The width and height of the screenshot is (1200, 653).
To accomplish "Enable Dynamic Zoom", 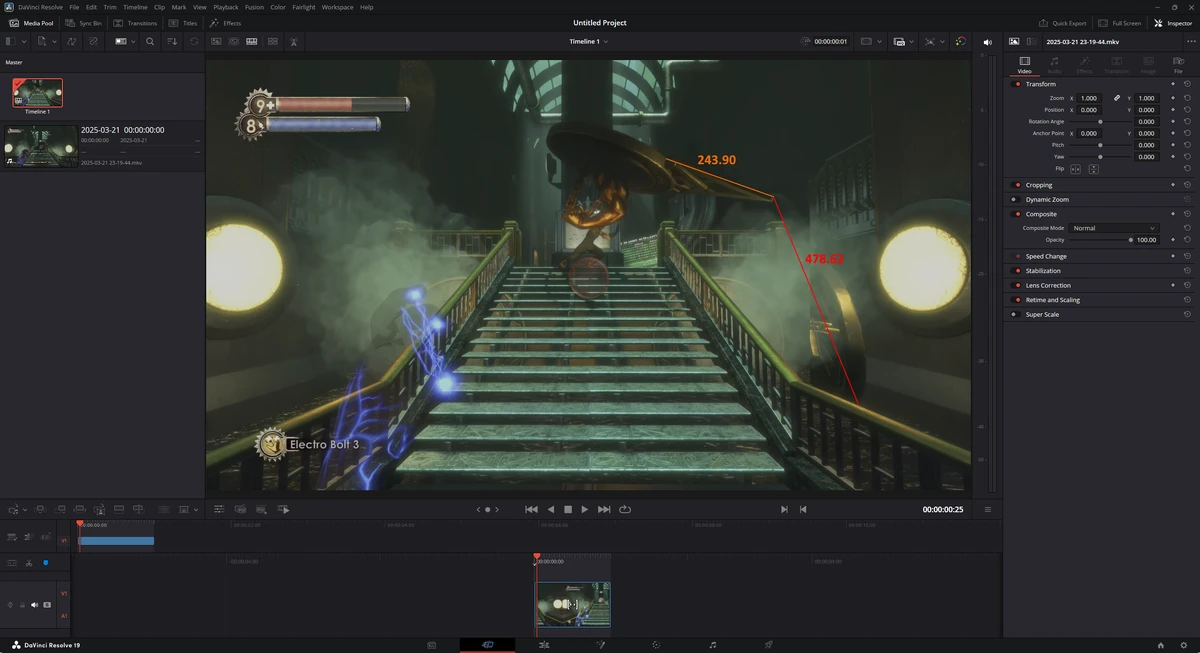I will point(1013,200).
